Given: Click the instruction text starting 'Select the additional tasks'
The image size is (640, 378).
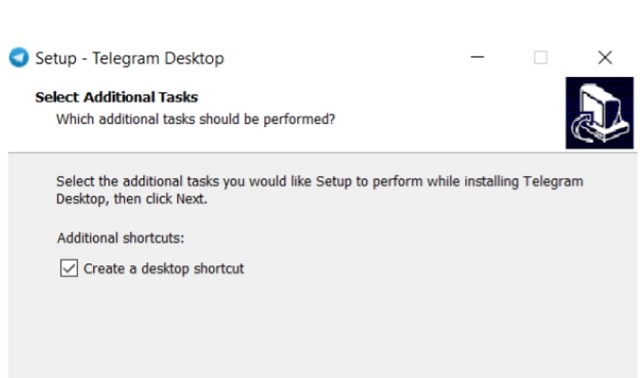Looking at the screenshot, I should pyautogui.click(x=320, y=190).
